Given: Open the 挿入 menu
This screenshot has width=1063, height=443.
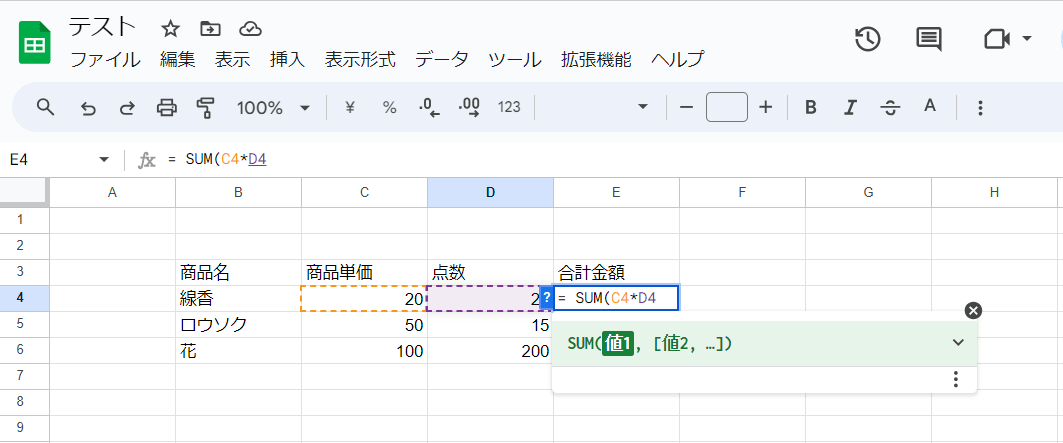Looking at the screenshot, I should (x=287, y=59).
